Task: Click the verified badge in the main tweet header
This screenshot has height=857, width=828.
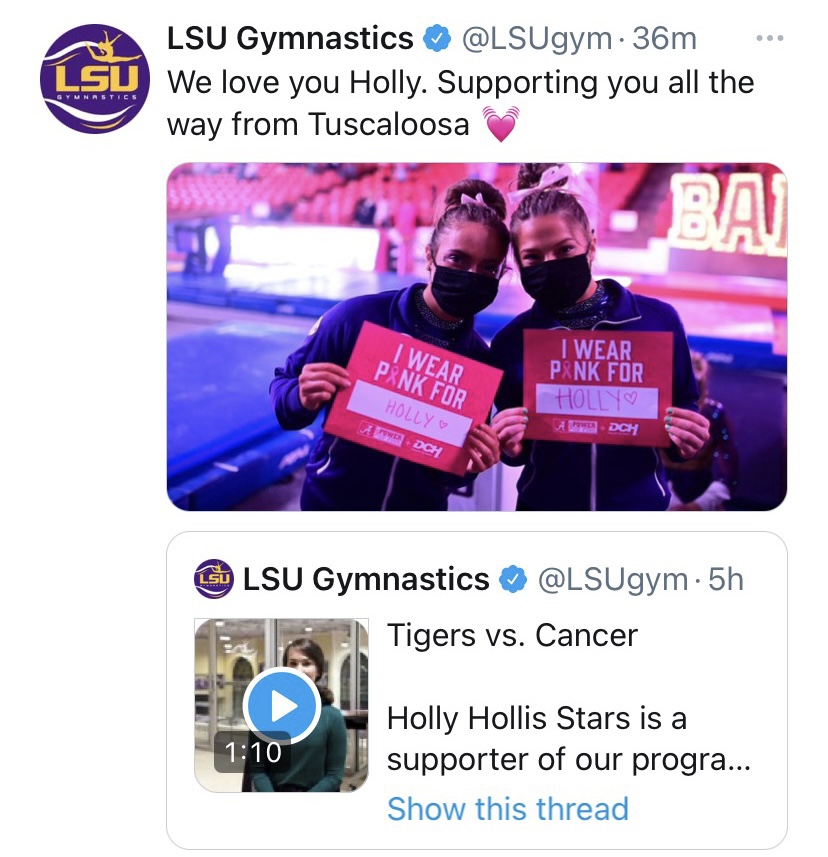Action: pos(436,39)
